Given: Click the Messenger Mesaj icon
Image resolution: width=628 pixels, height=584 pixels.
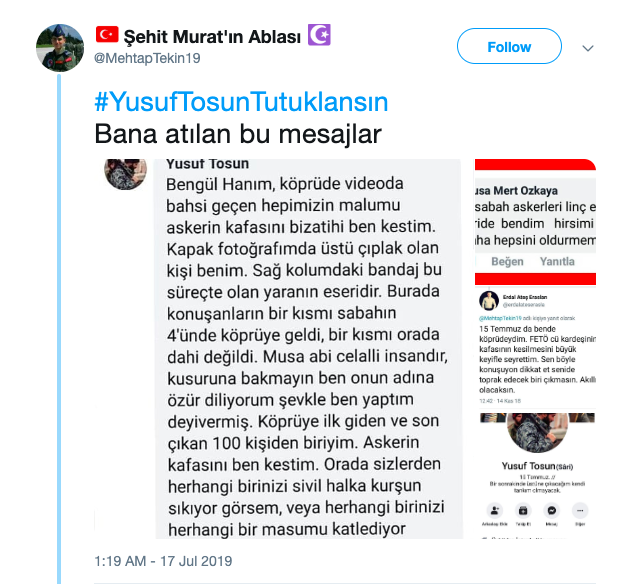Looking at the screenshot, I should coord(552,510).
